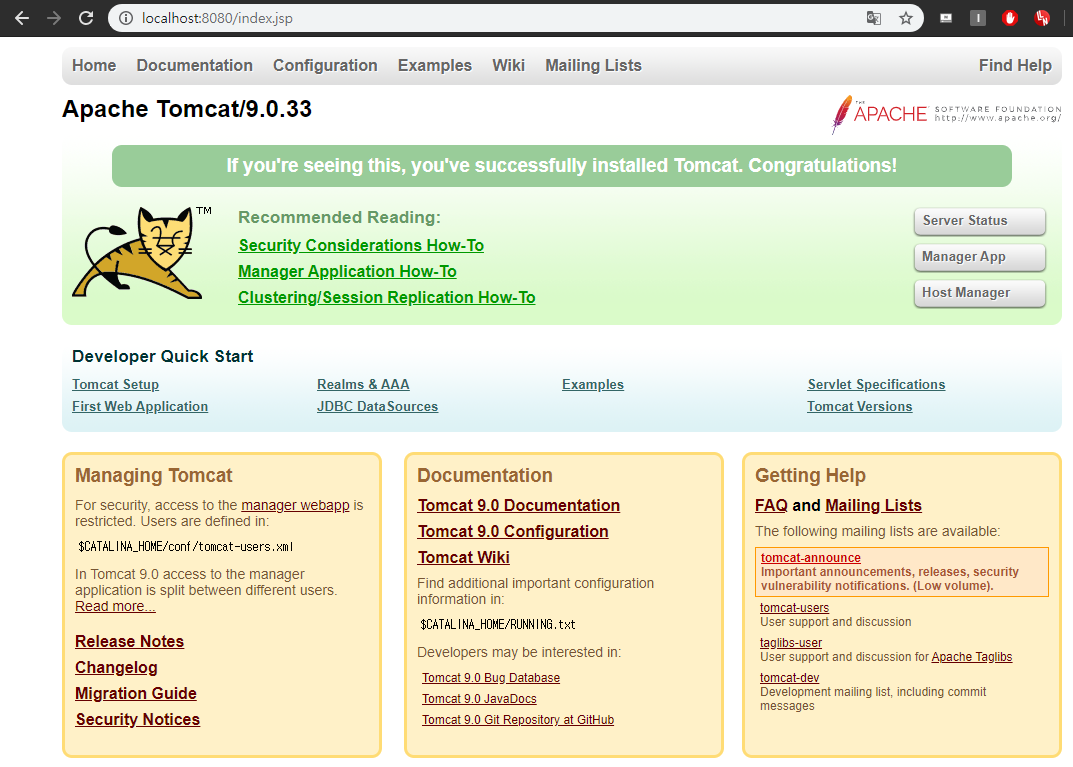This screenshot has height=767, width=1073.
Task: Click the Server Status button
Action: (979, 221)
